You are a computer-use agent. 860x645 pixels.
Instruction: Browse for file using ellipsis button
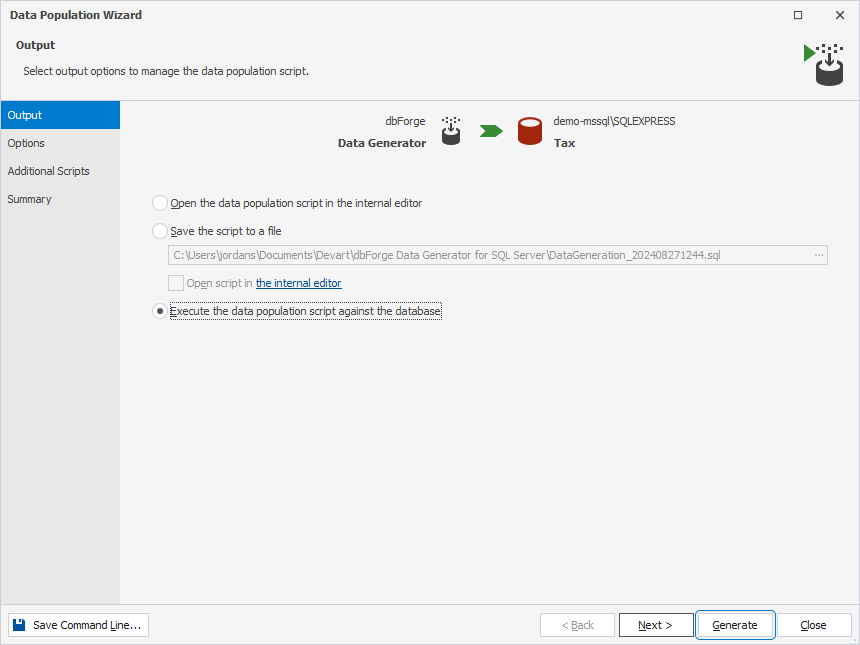pos(819,255)
